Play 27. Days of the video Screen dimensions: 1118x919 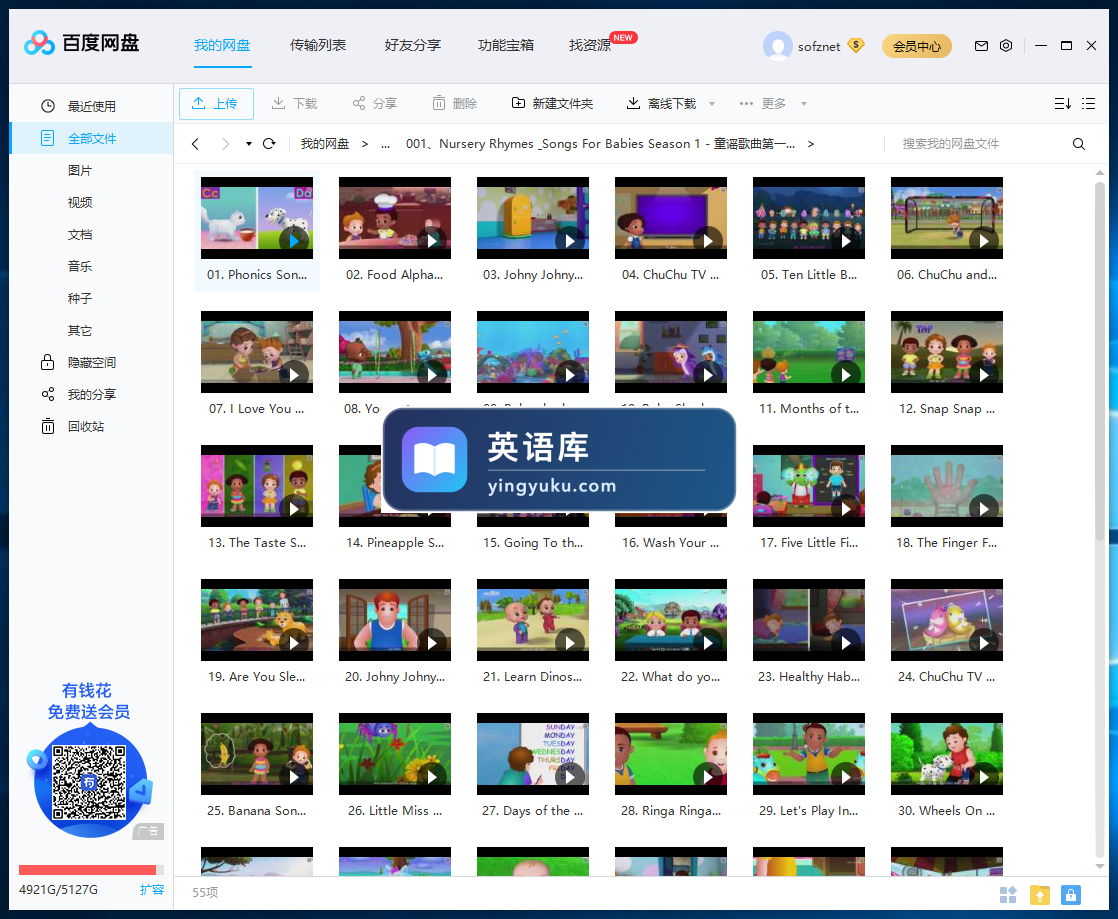(570, 776)
